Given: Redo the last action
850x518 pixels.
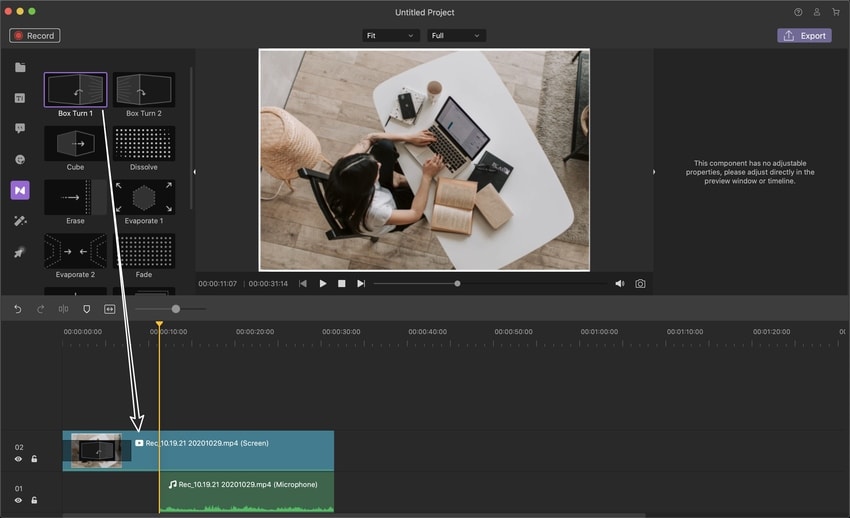Looking at the screenshot, I should tap(40, 309).
